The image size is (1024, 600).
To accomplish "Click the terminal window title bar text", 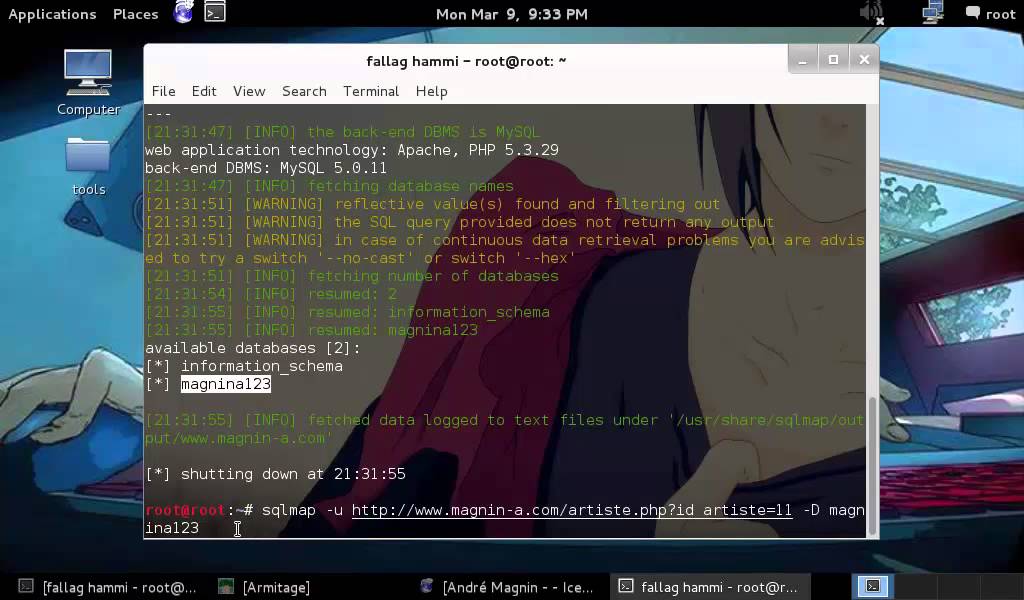I will [x=466, y=61].
